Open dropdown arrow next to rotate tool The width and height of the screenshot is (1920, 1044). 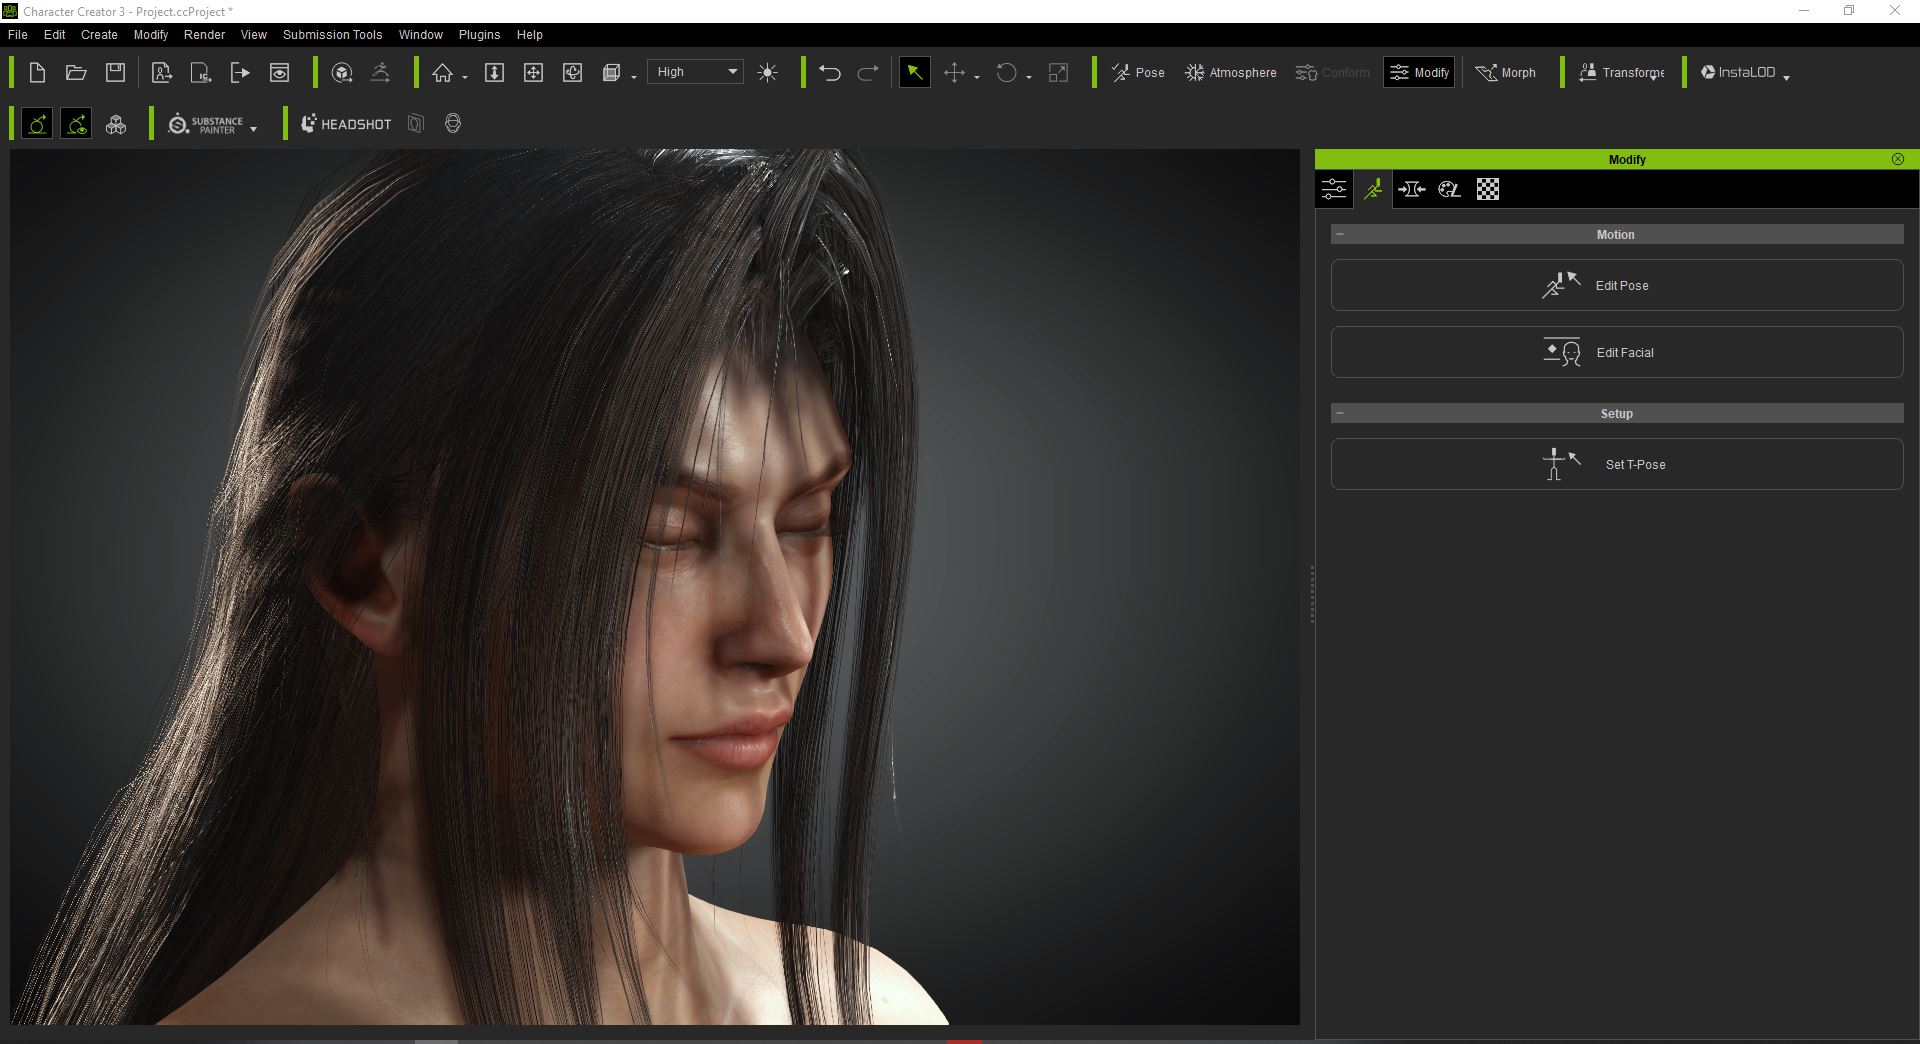tap(1029, 77)
